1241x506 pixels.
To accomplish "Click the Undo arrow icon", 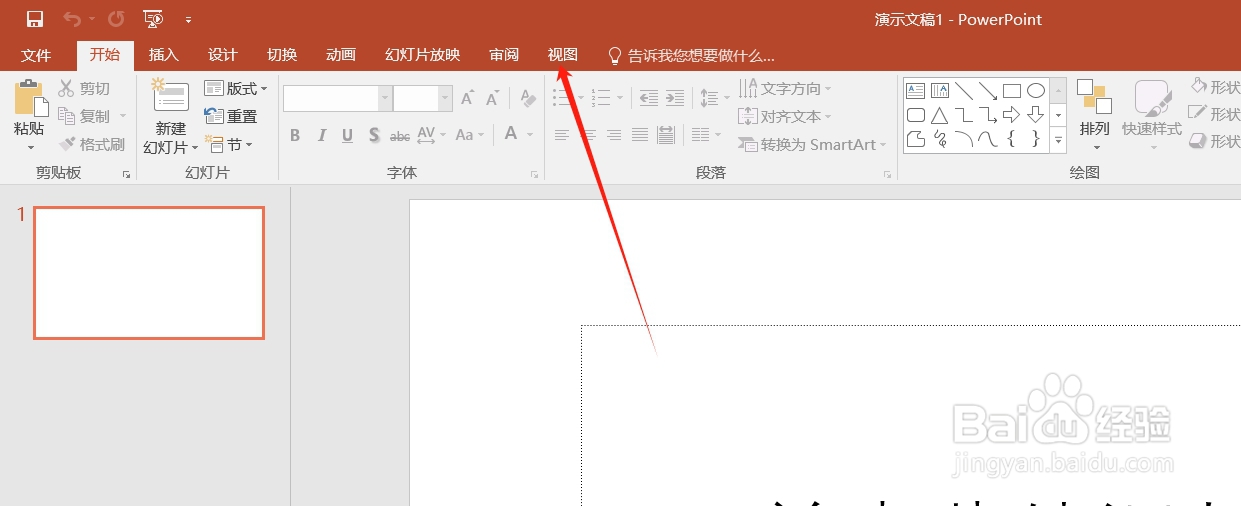I will [x=72, y=19].
